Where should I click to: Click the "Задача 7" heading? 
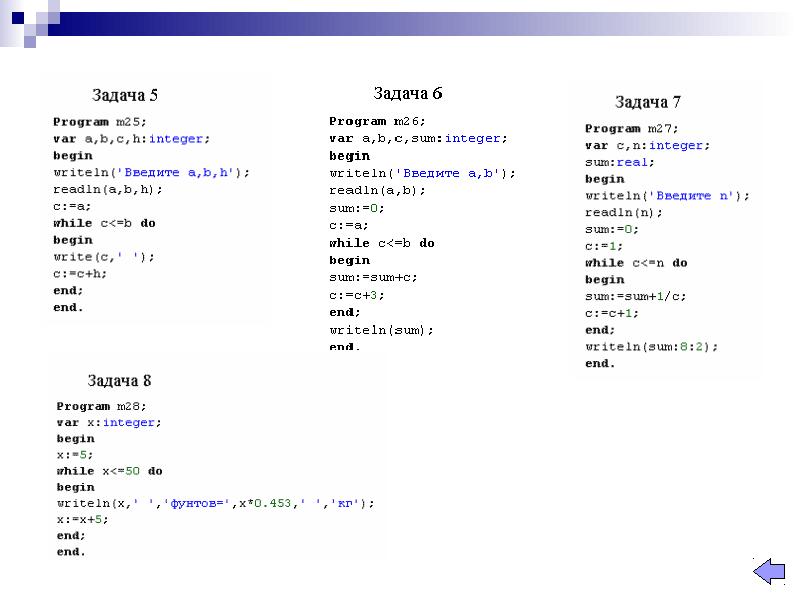click(x=647, y=102)
